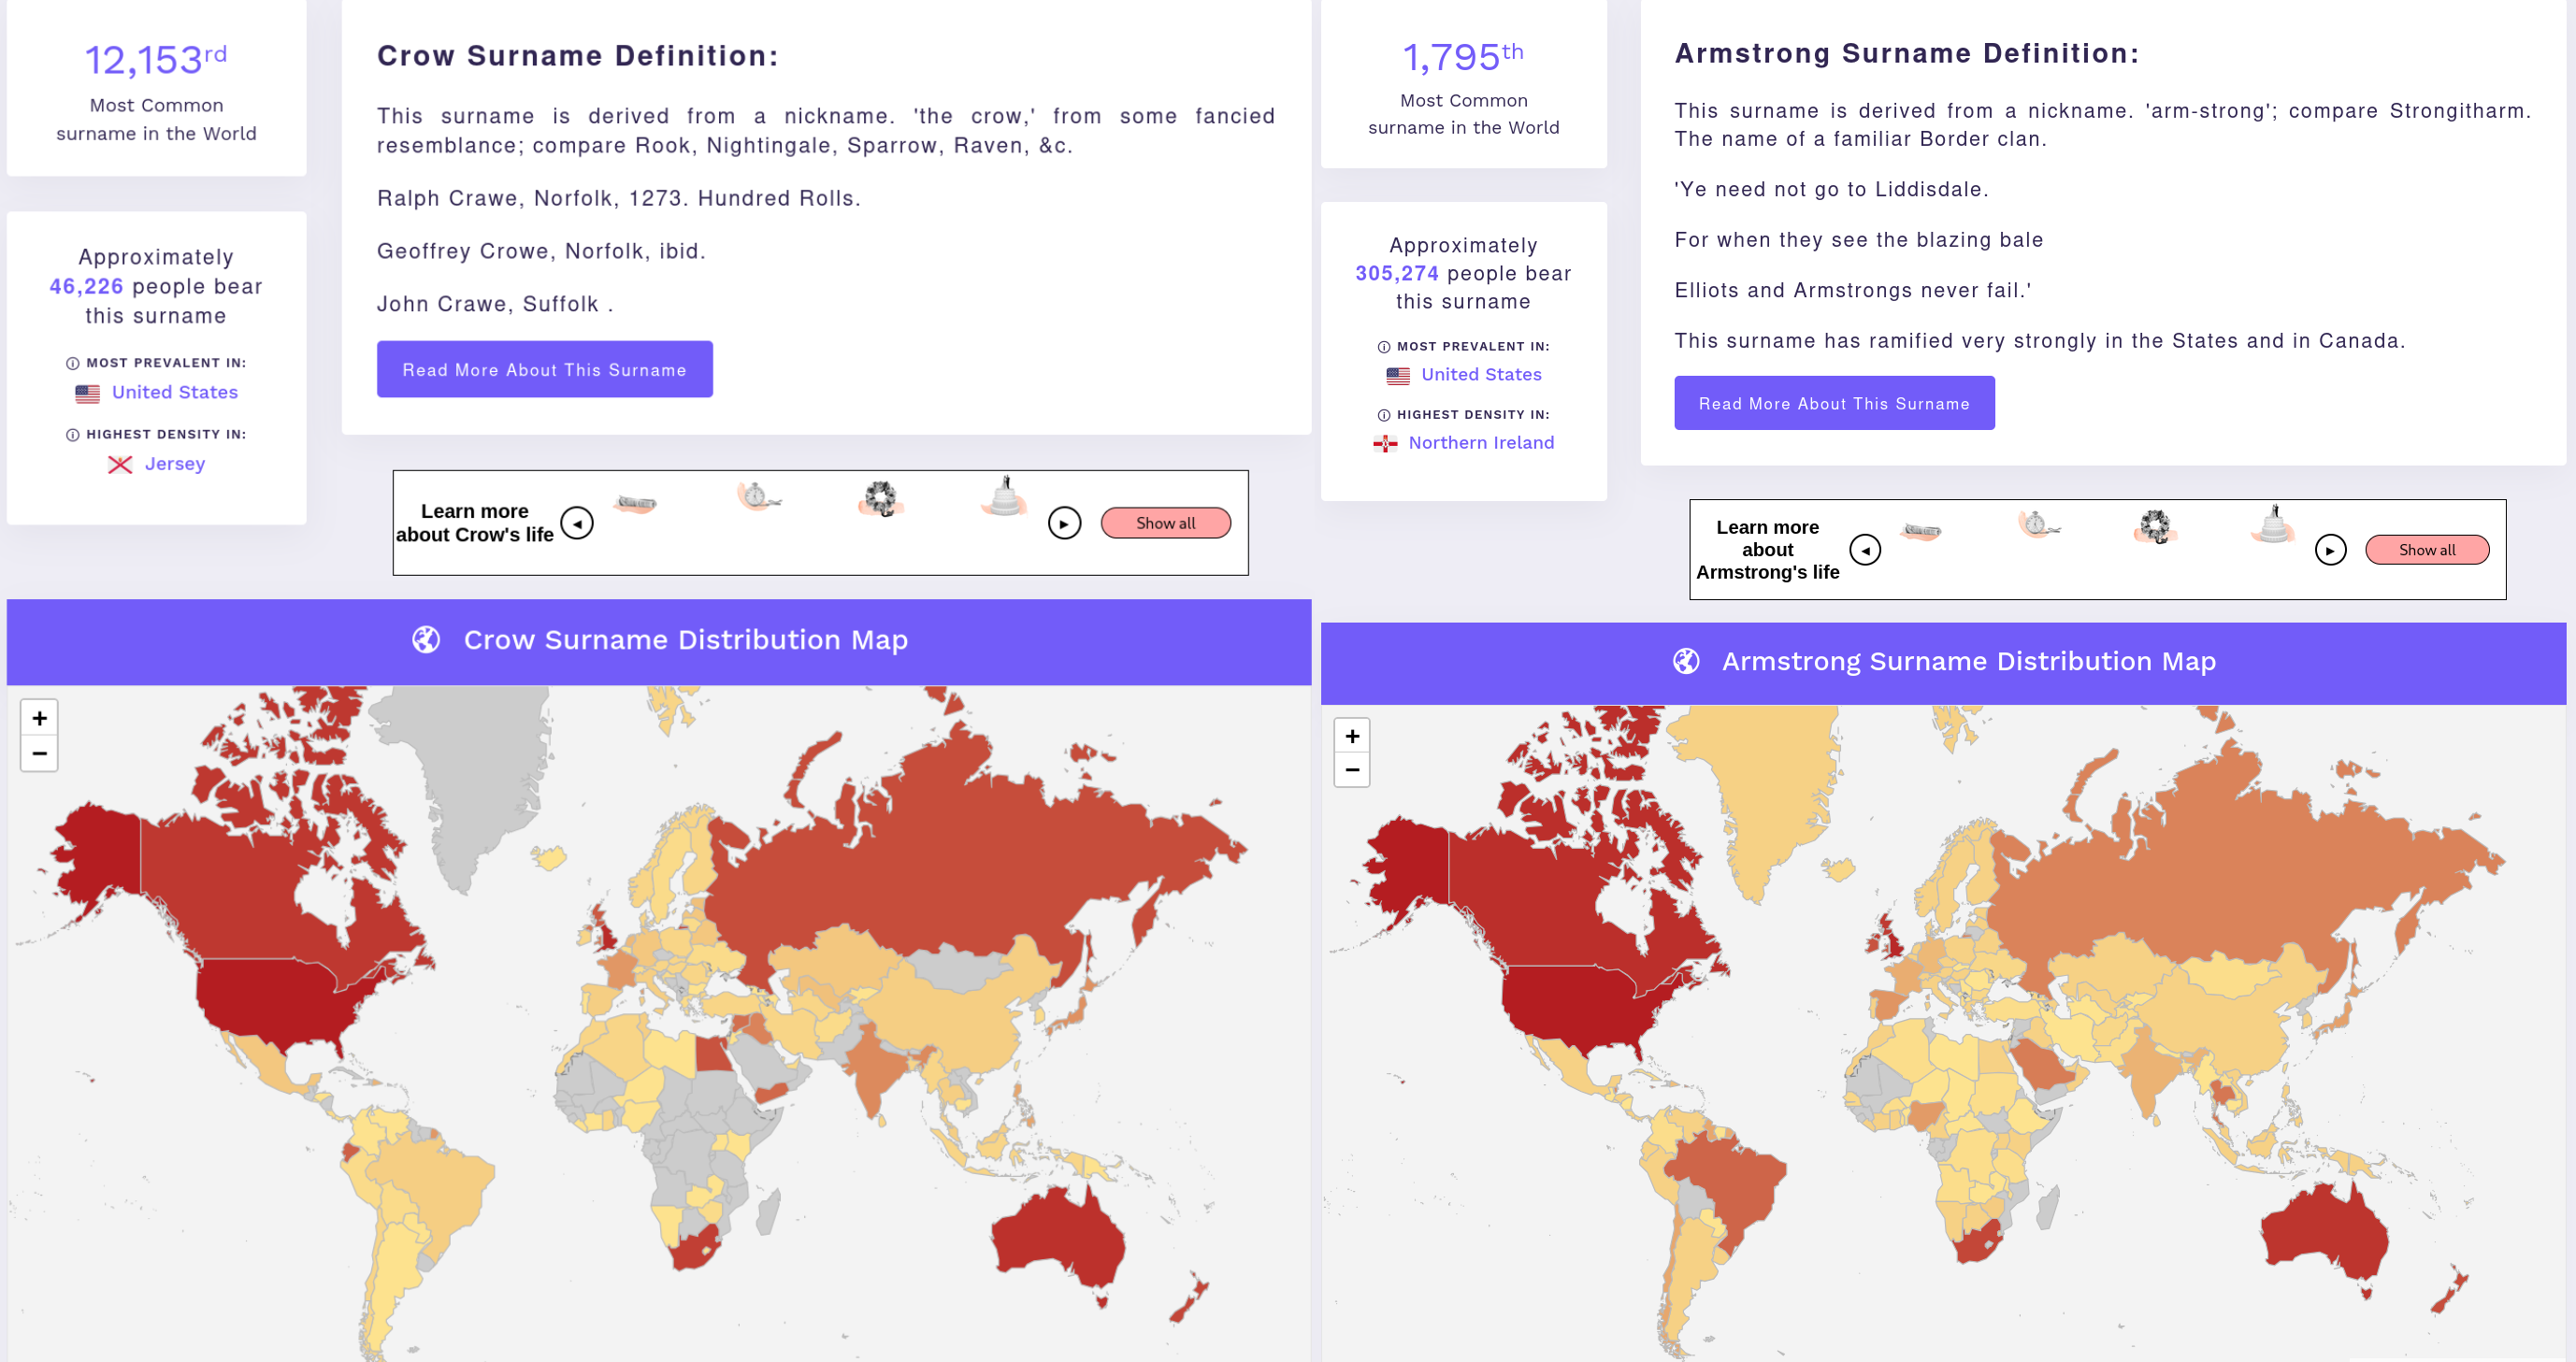
Task: Click the Jersey flag icon
Action: coord(120,465)
